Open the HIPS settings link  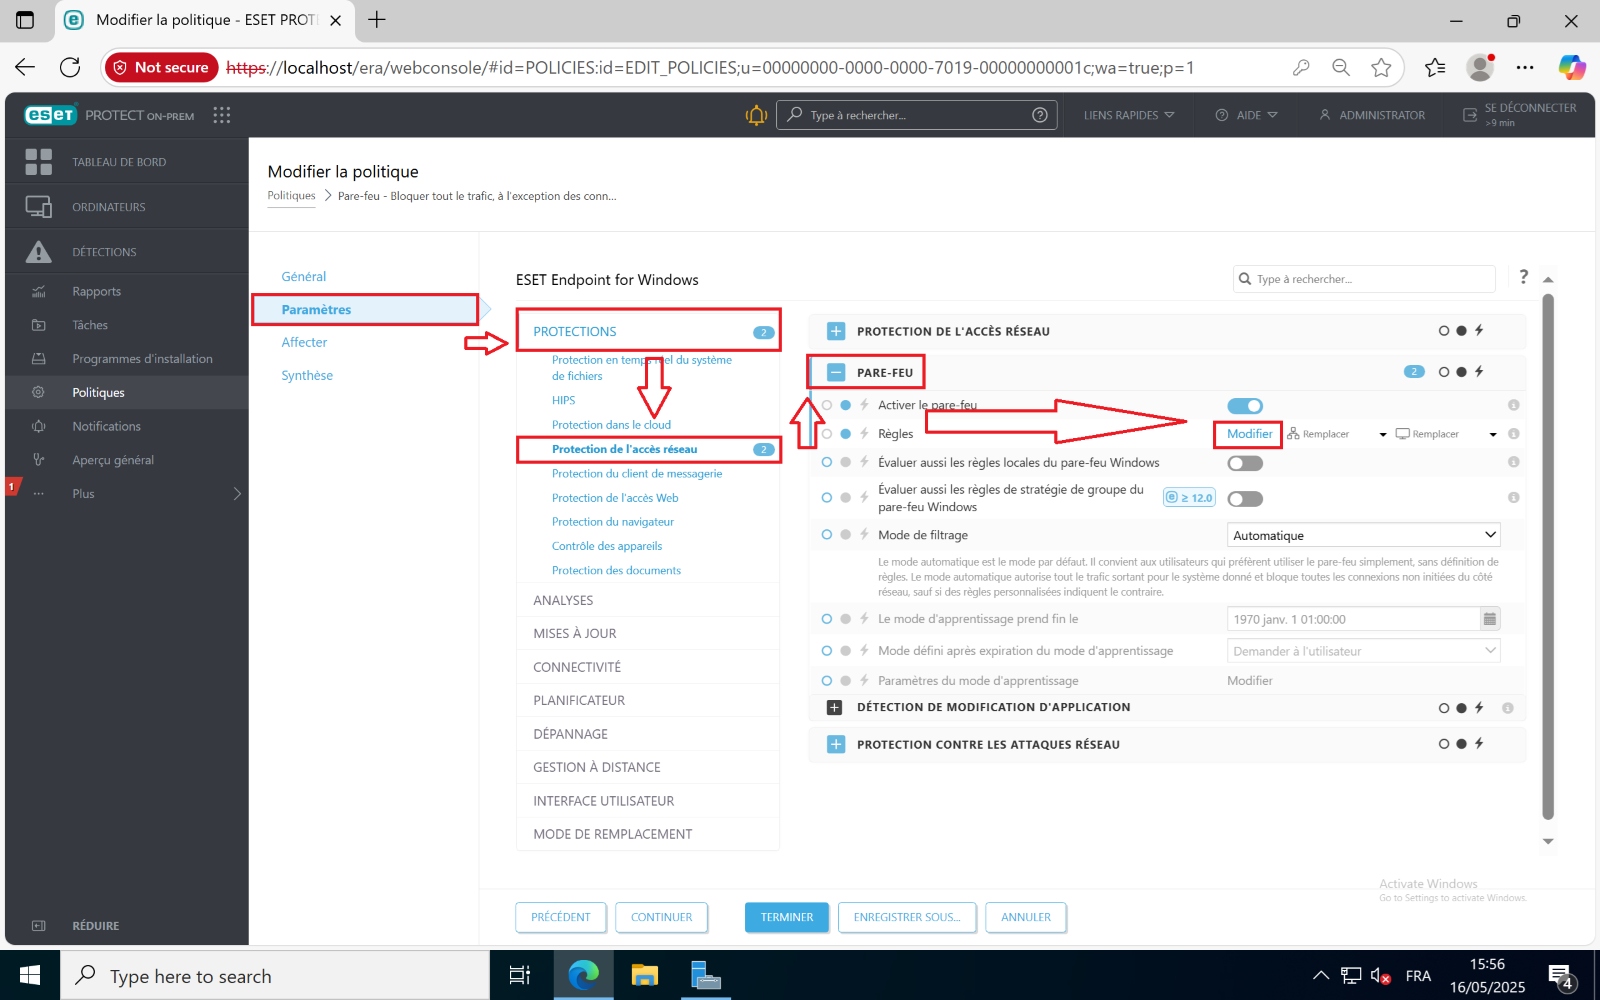[x=564, y=400]
